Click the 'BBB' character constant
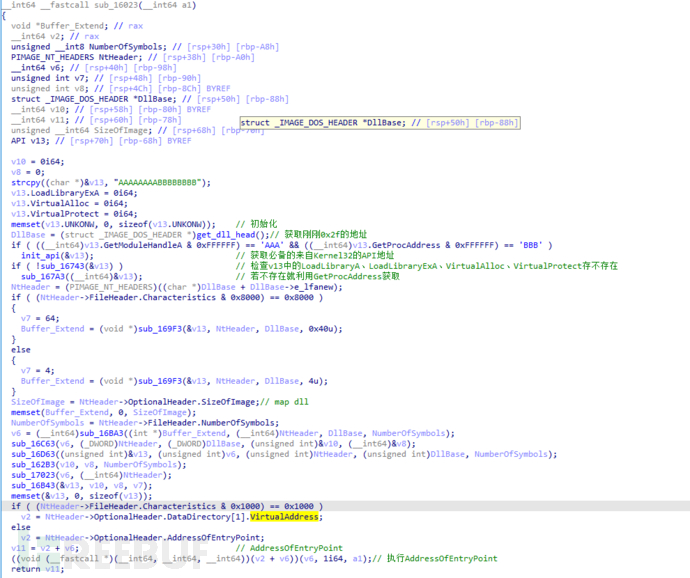690x578 pixels. coord(531,245)
